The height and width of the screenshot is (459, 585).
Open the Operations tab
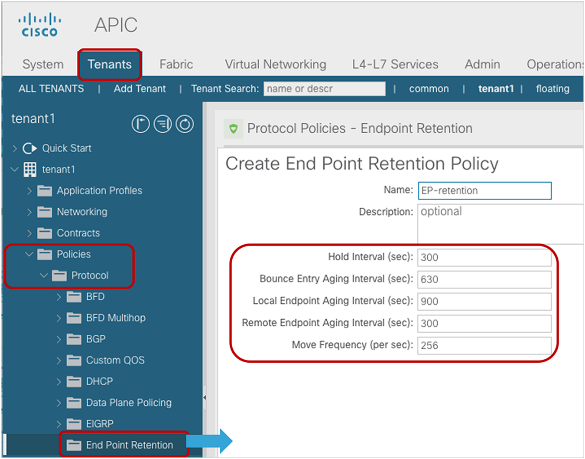(x=555, y=65)
